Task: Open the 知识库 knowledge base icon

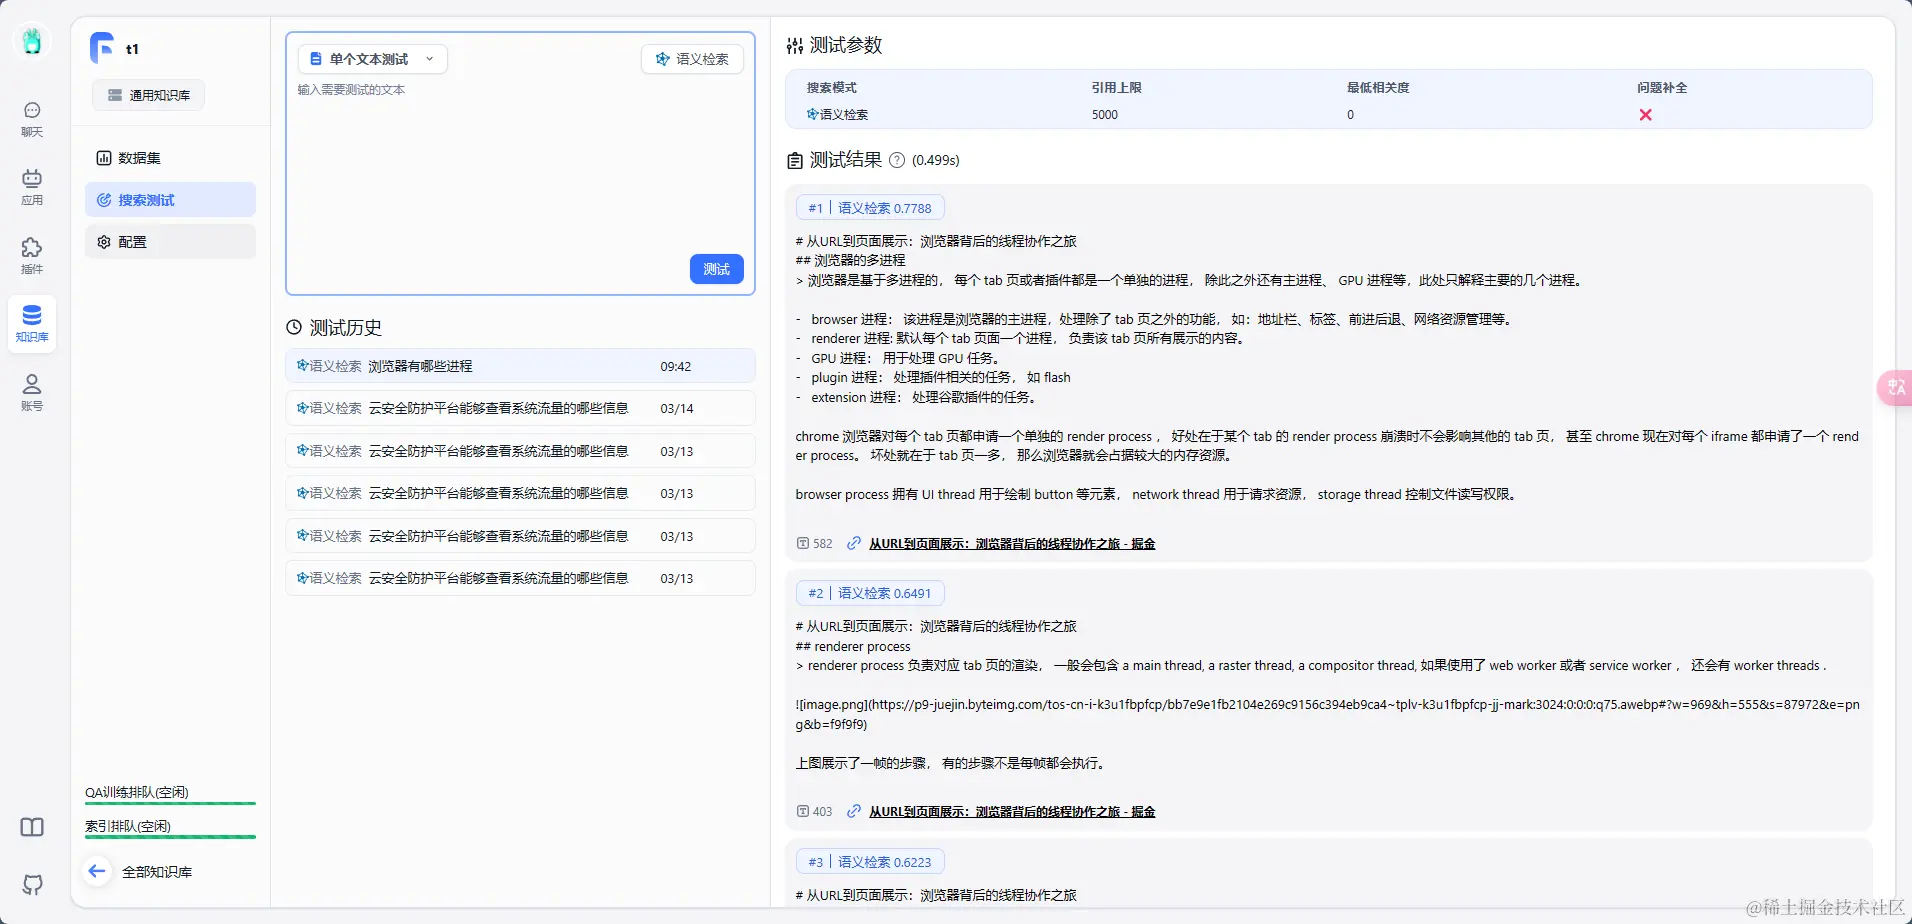Action: 32,323
